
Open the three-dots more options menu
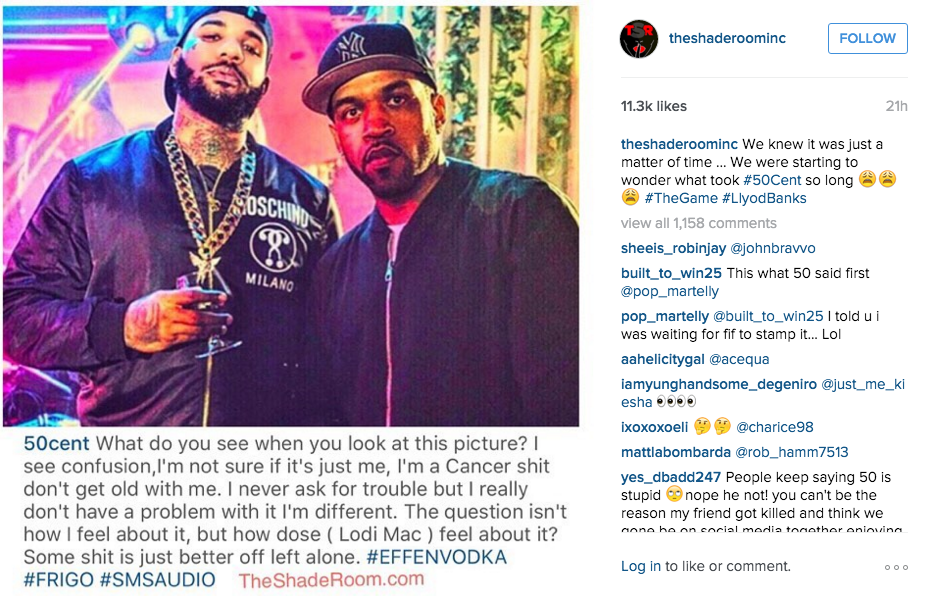(x=896, y=568)
